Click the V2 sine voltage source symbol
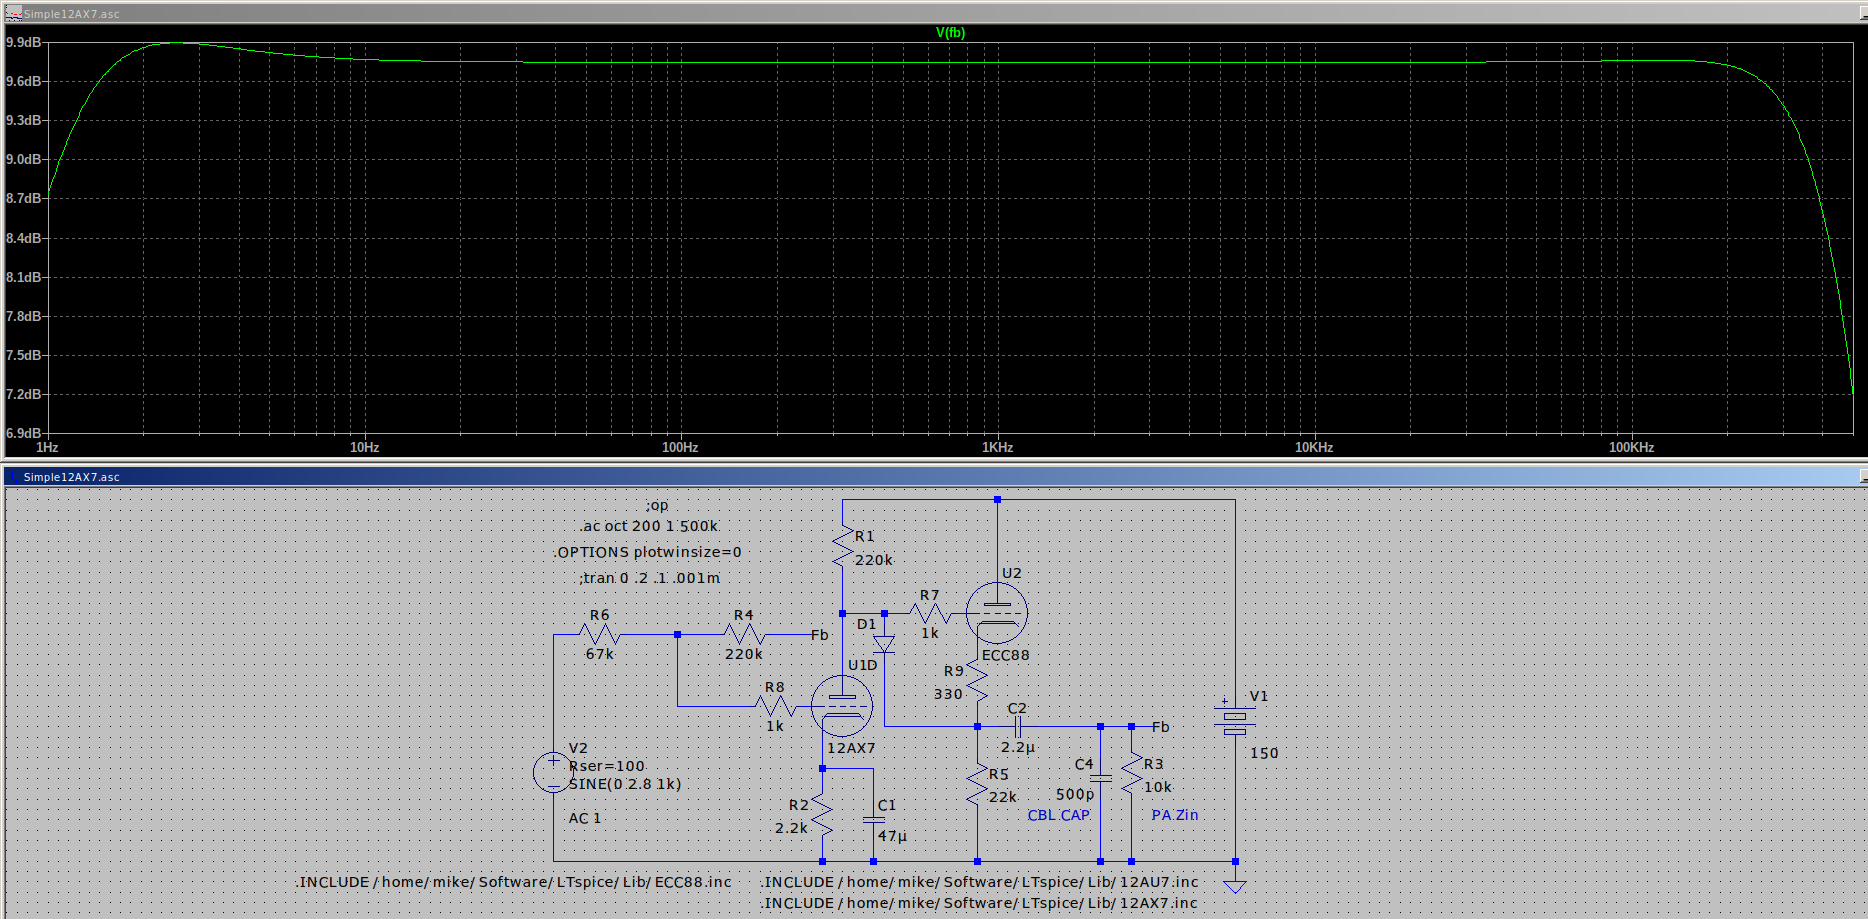The width and height of the screenshot is (1868, 919). coord(553,773)
